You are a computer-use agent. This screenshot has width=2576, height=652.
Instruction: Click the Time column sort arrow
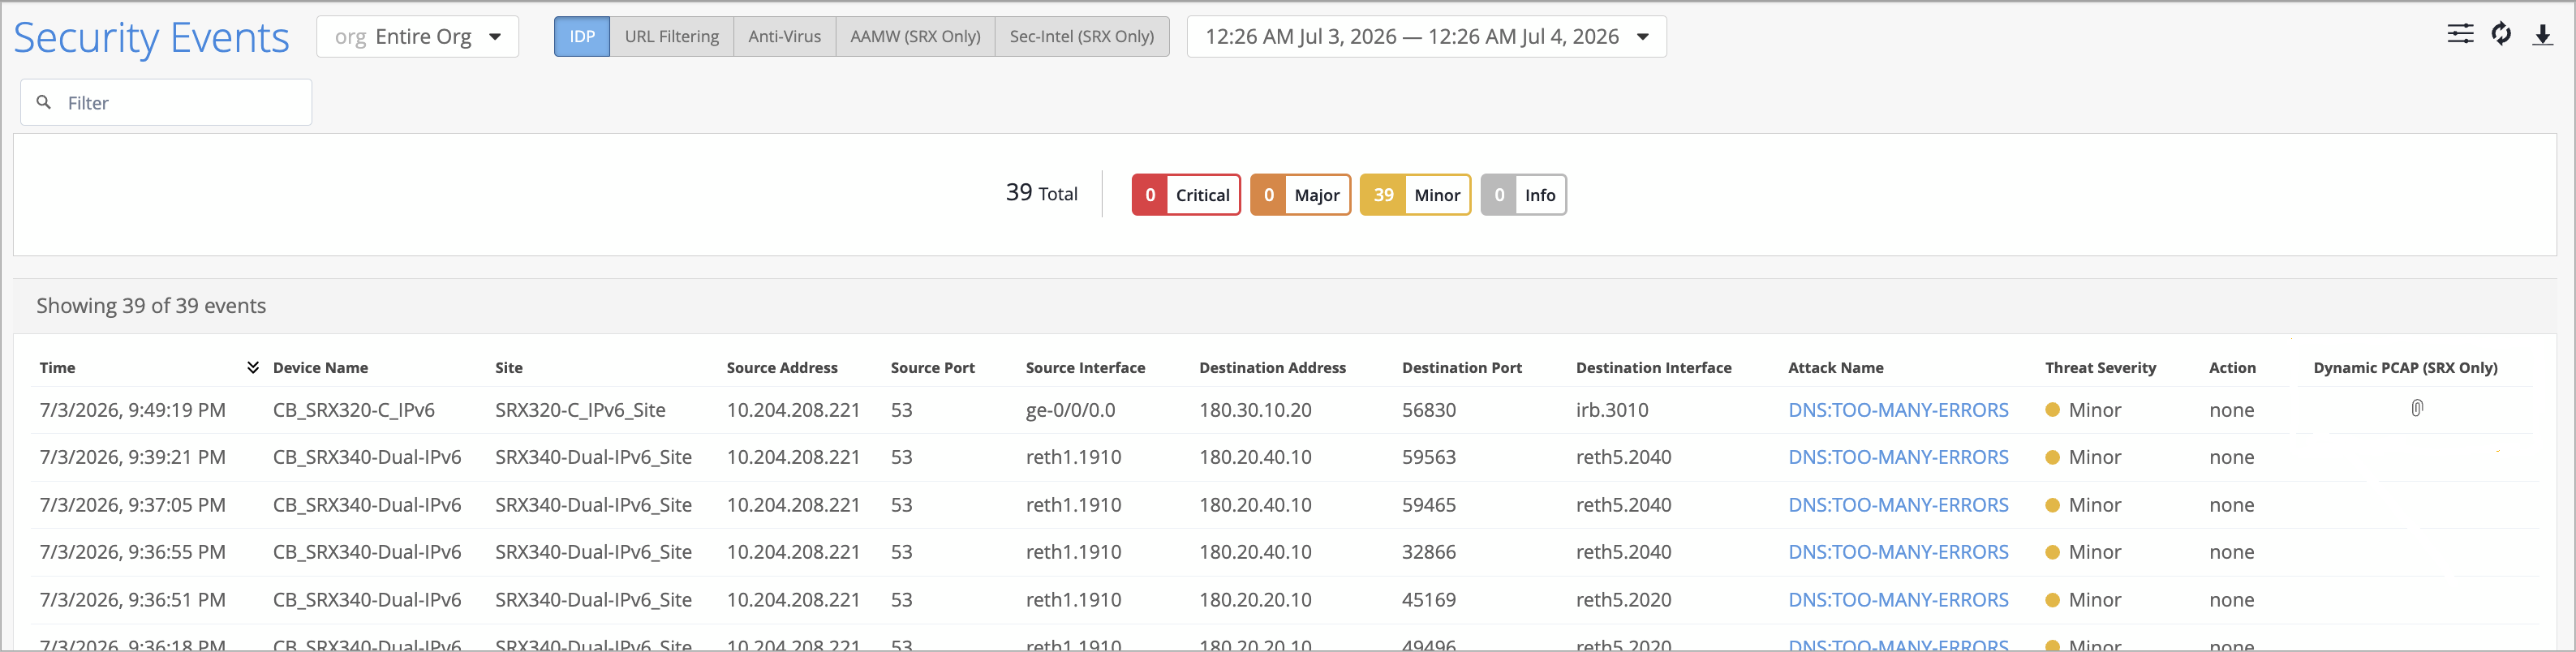point(253,367)
